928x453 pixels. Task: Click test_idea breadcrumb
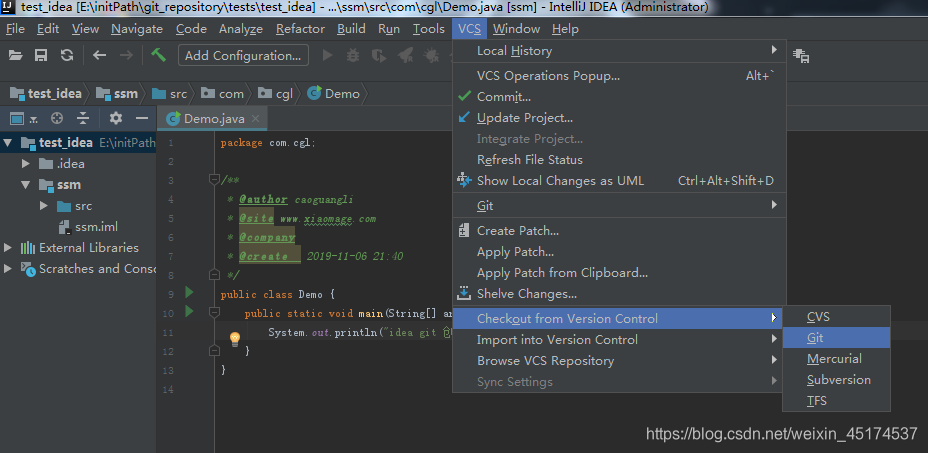pos(46,94)
